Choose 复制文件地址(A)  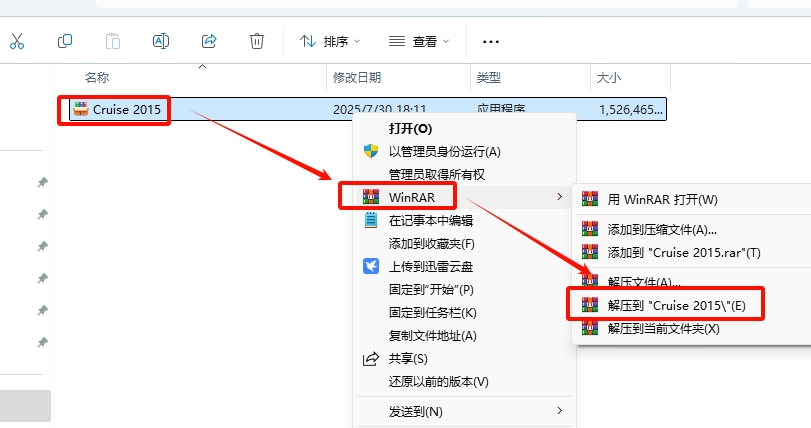[x=432, y=335]
